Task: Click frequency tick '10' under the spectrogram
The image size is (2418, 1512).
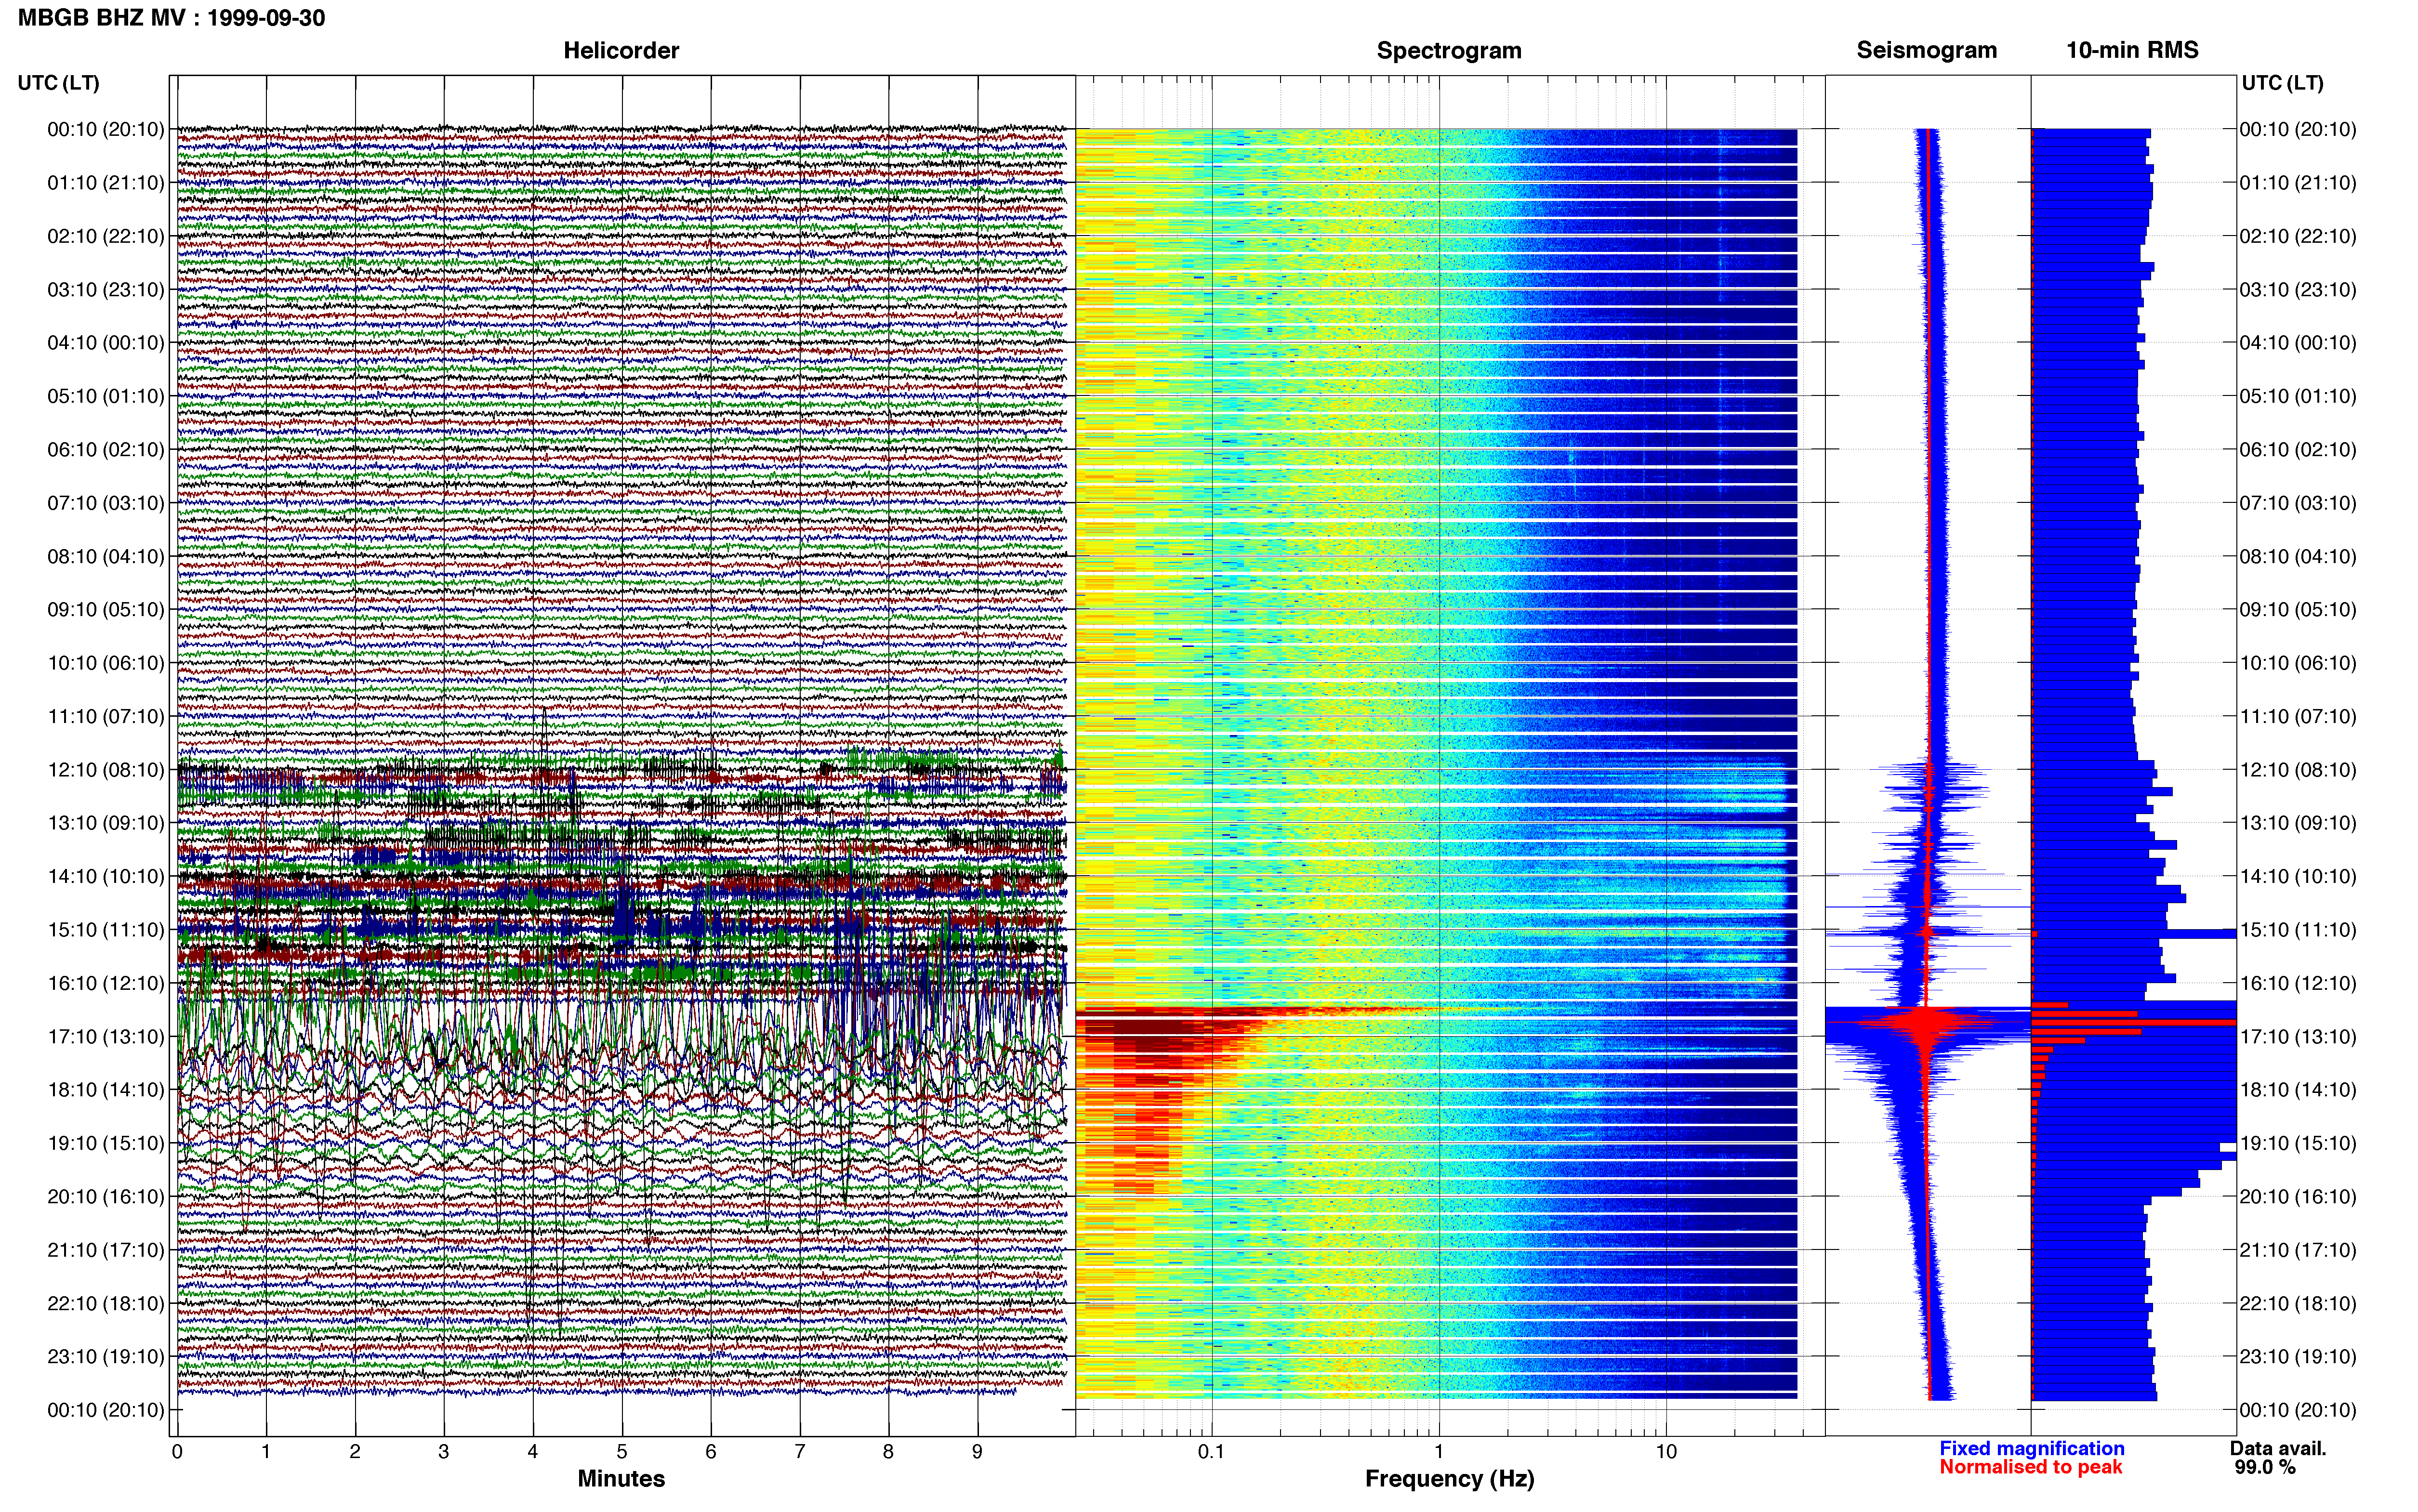Action: point(1666,1452)
